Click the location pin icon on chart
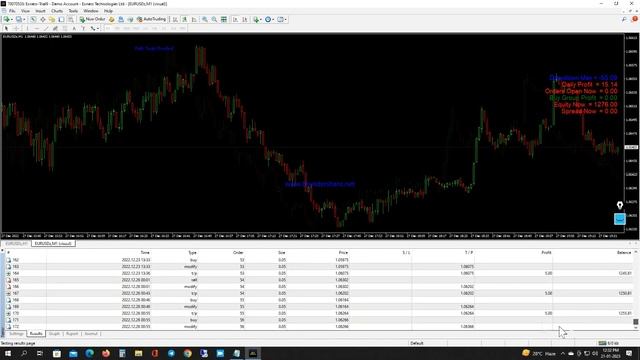This screenshot has width=640, height=360. click(x=620, y=205)
